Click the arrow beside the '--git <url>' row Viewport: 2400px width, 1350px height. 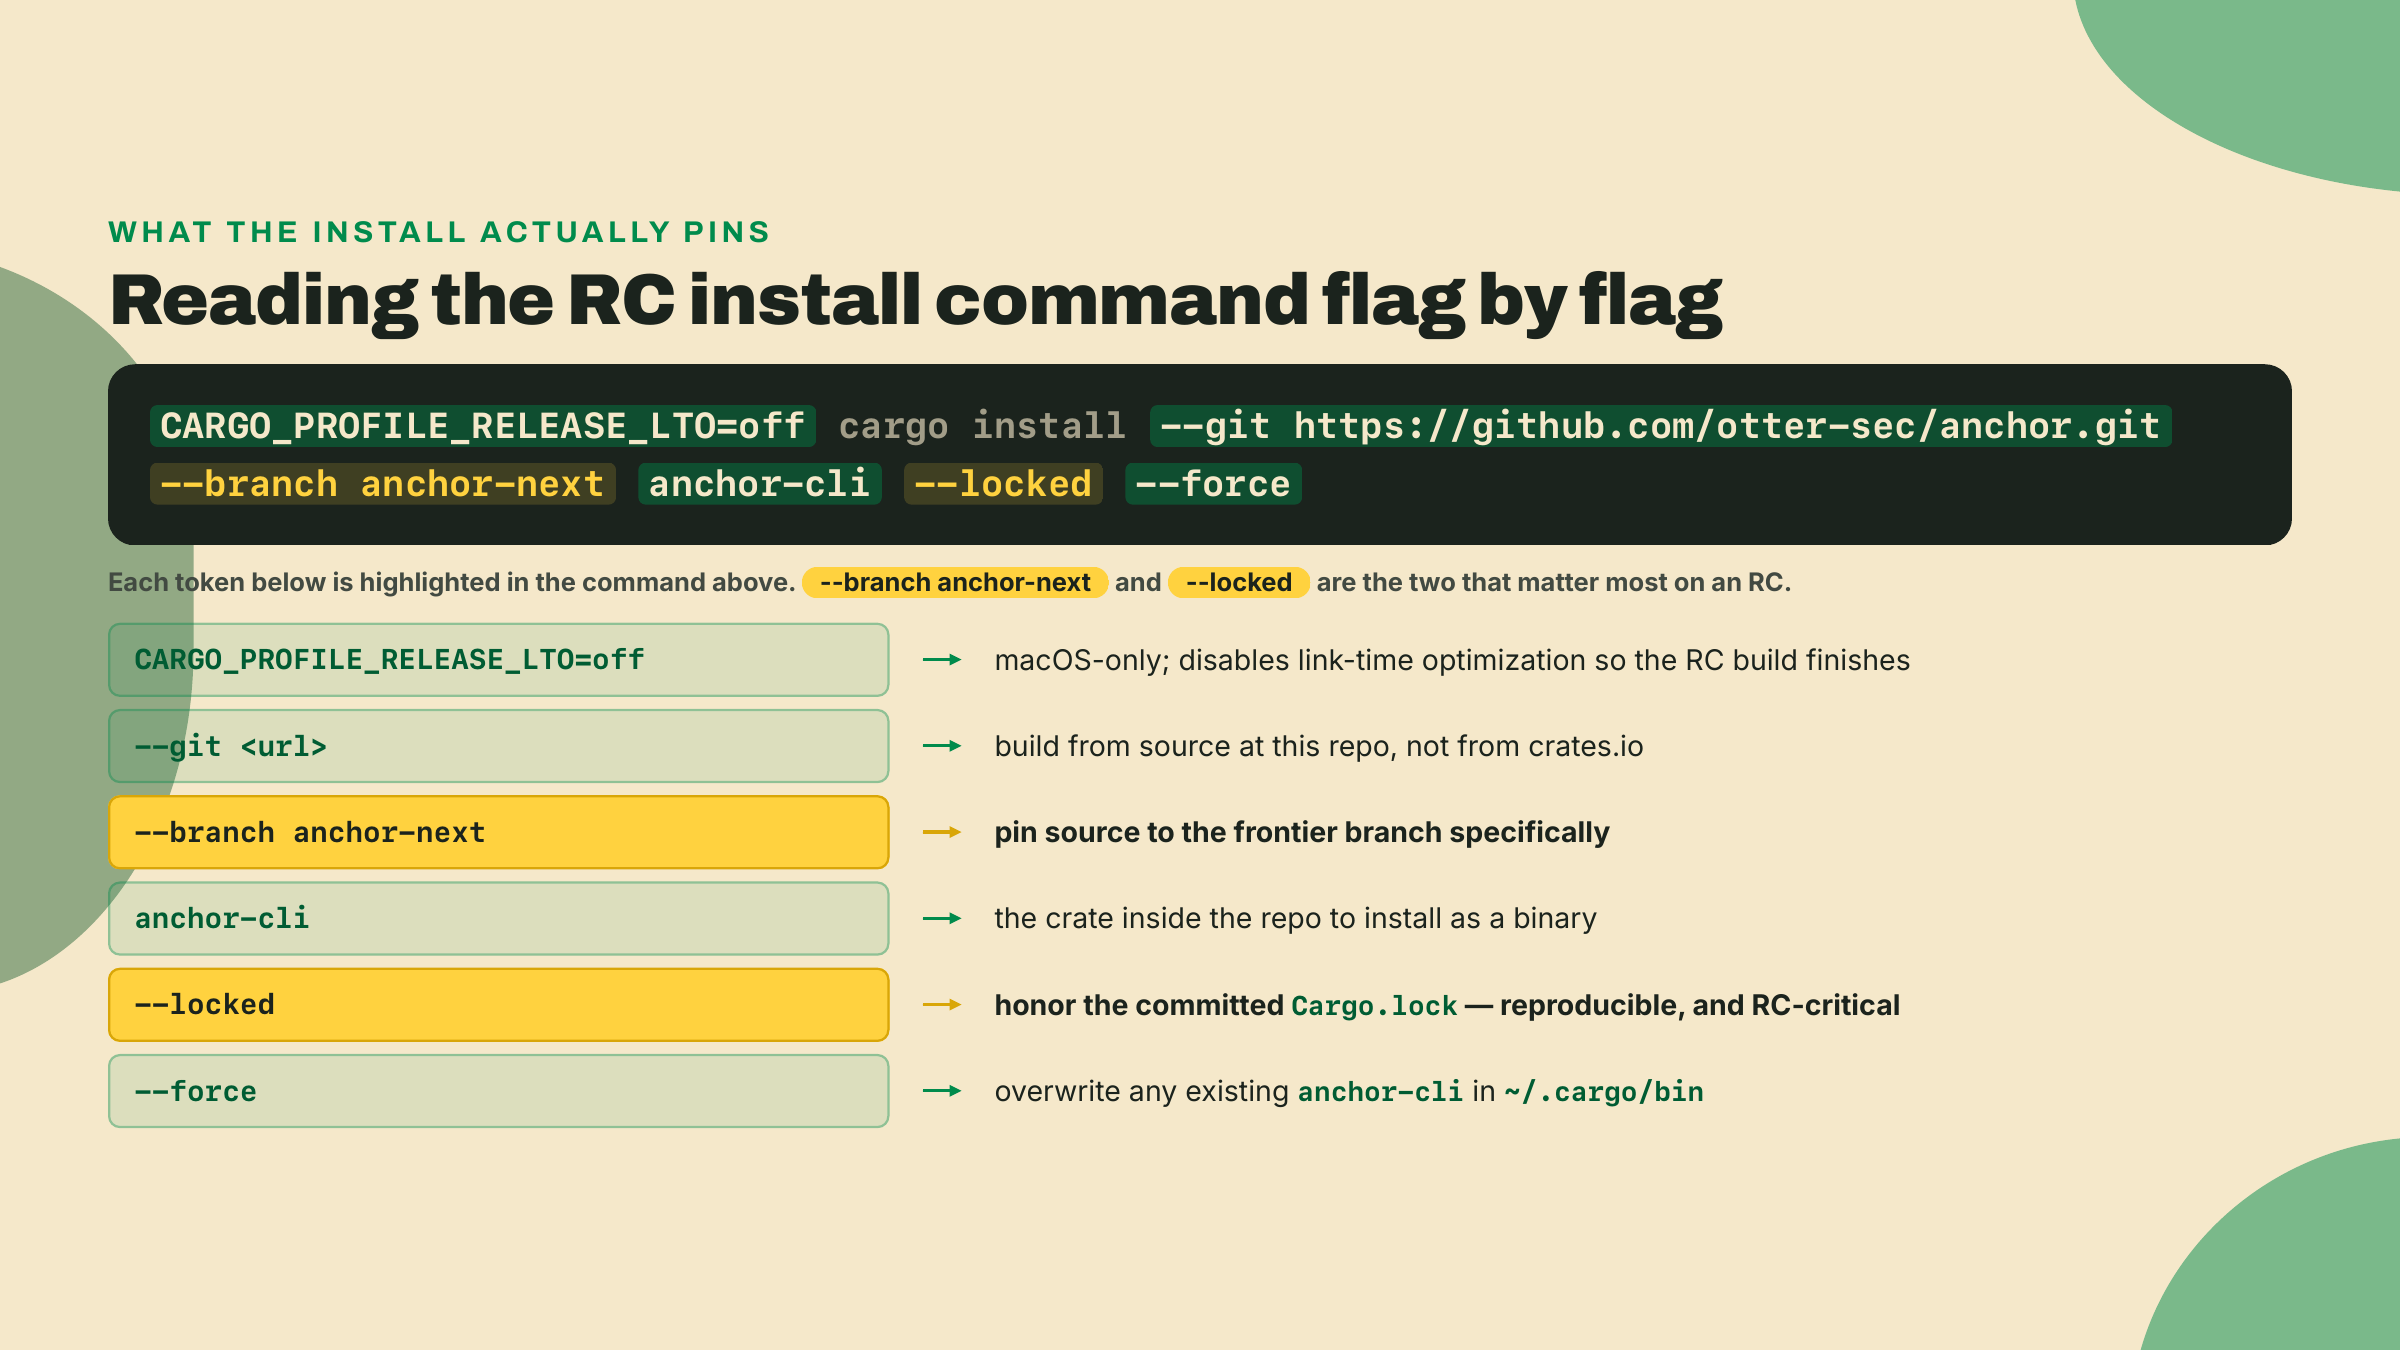[x=942, y=746]
